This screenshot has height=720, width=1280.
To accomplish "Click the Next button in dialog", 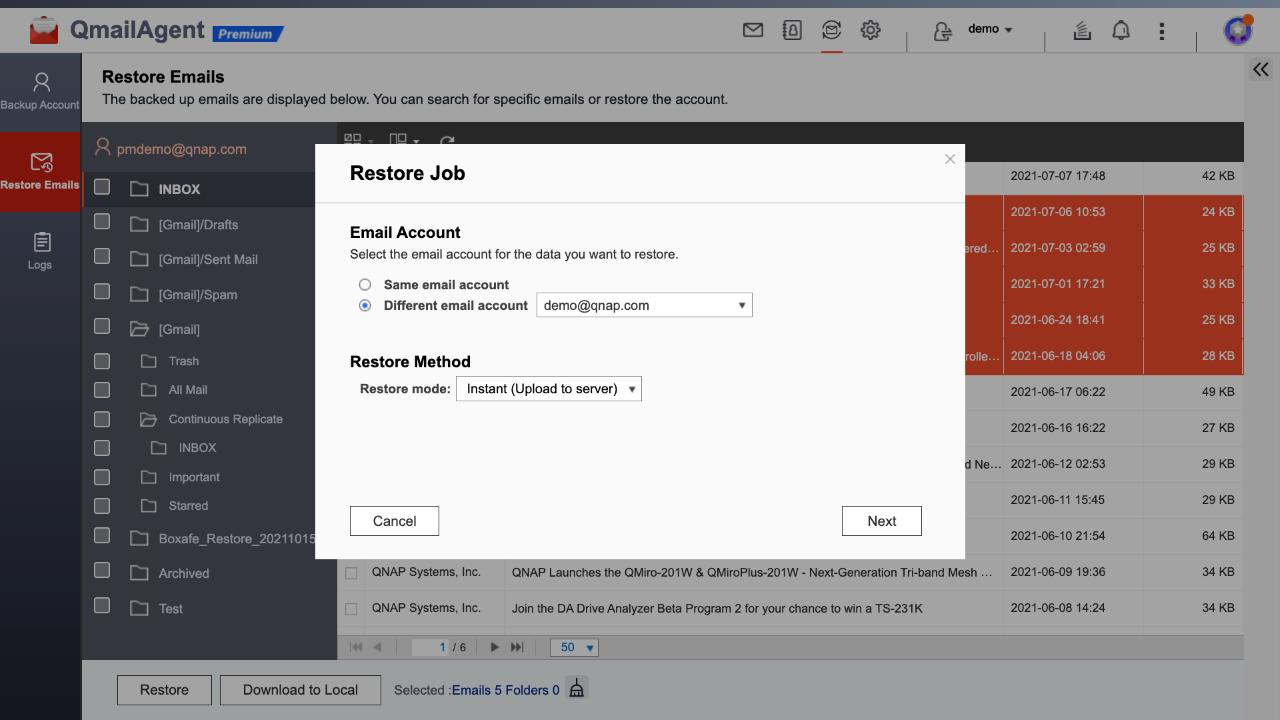I will (x=881, y=521).
